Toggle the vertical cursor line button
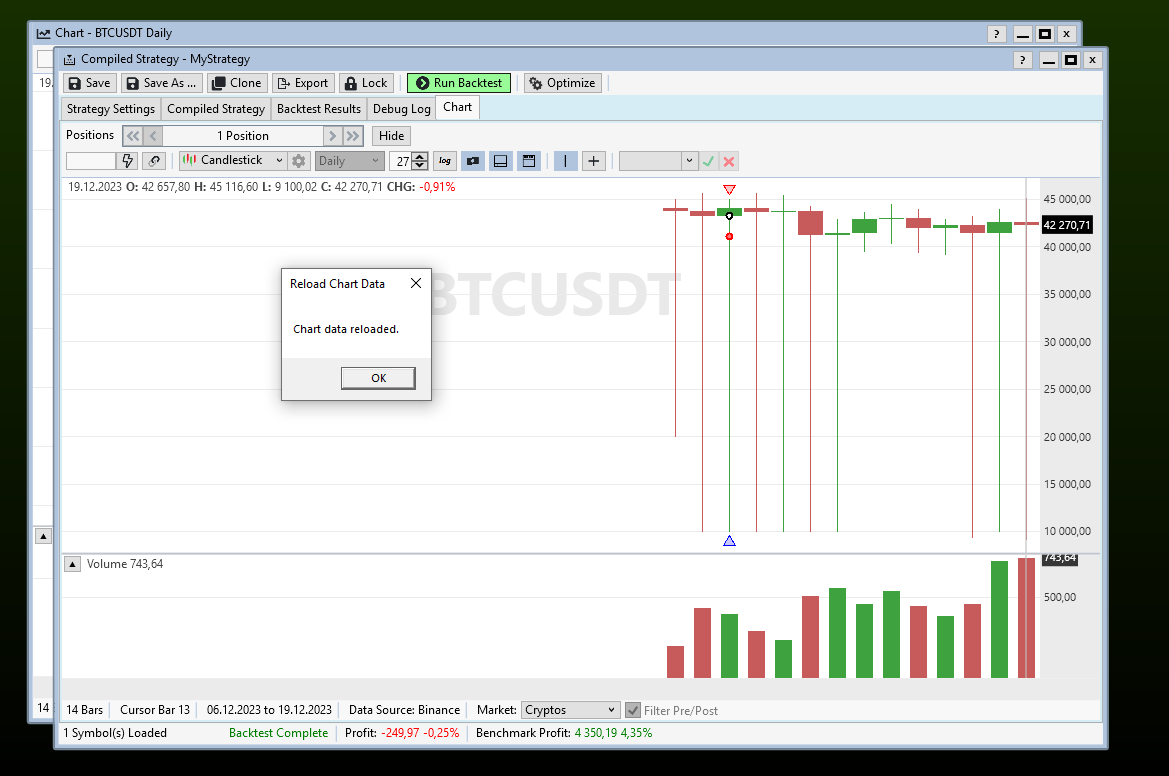Screen dimensions: 1169x776 [x=565, y=161]
